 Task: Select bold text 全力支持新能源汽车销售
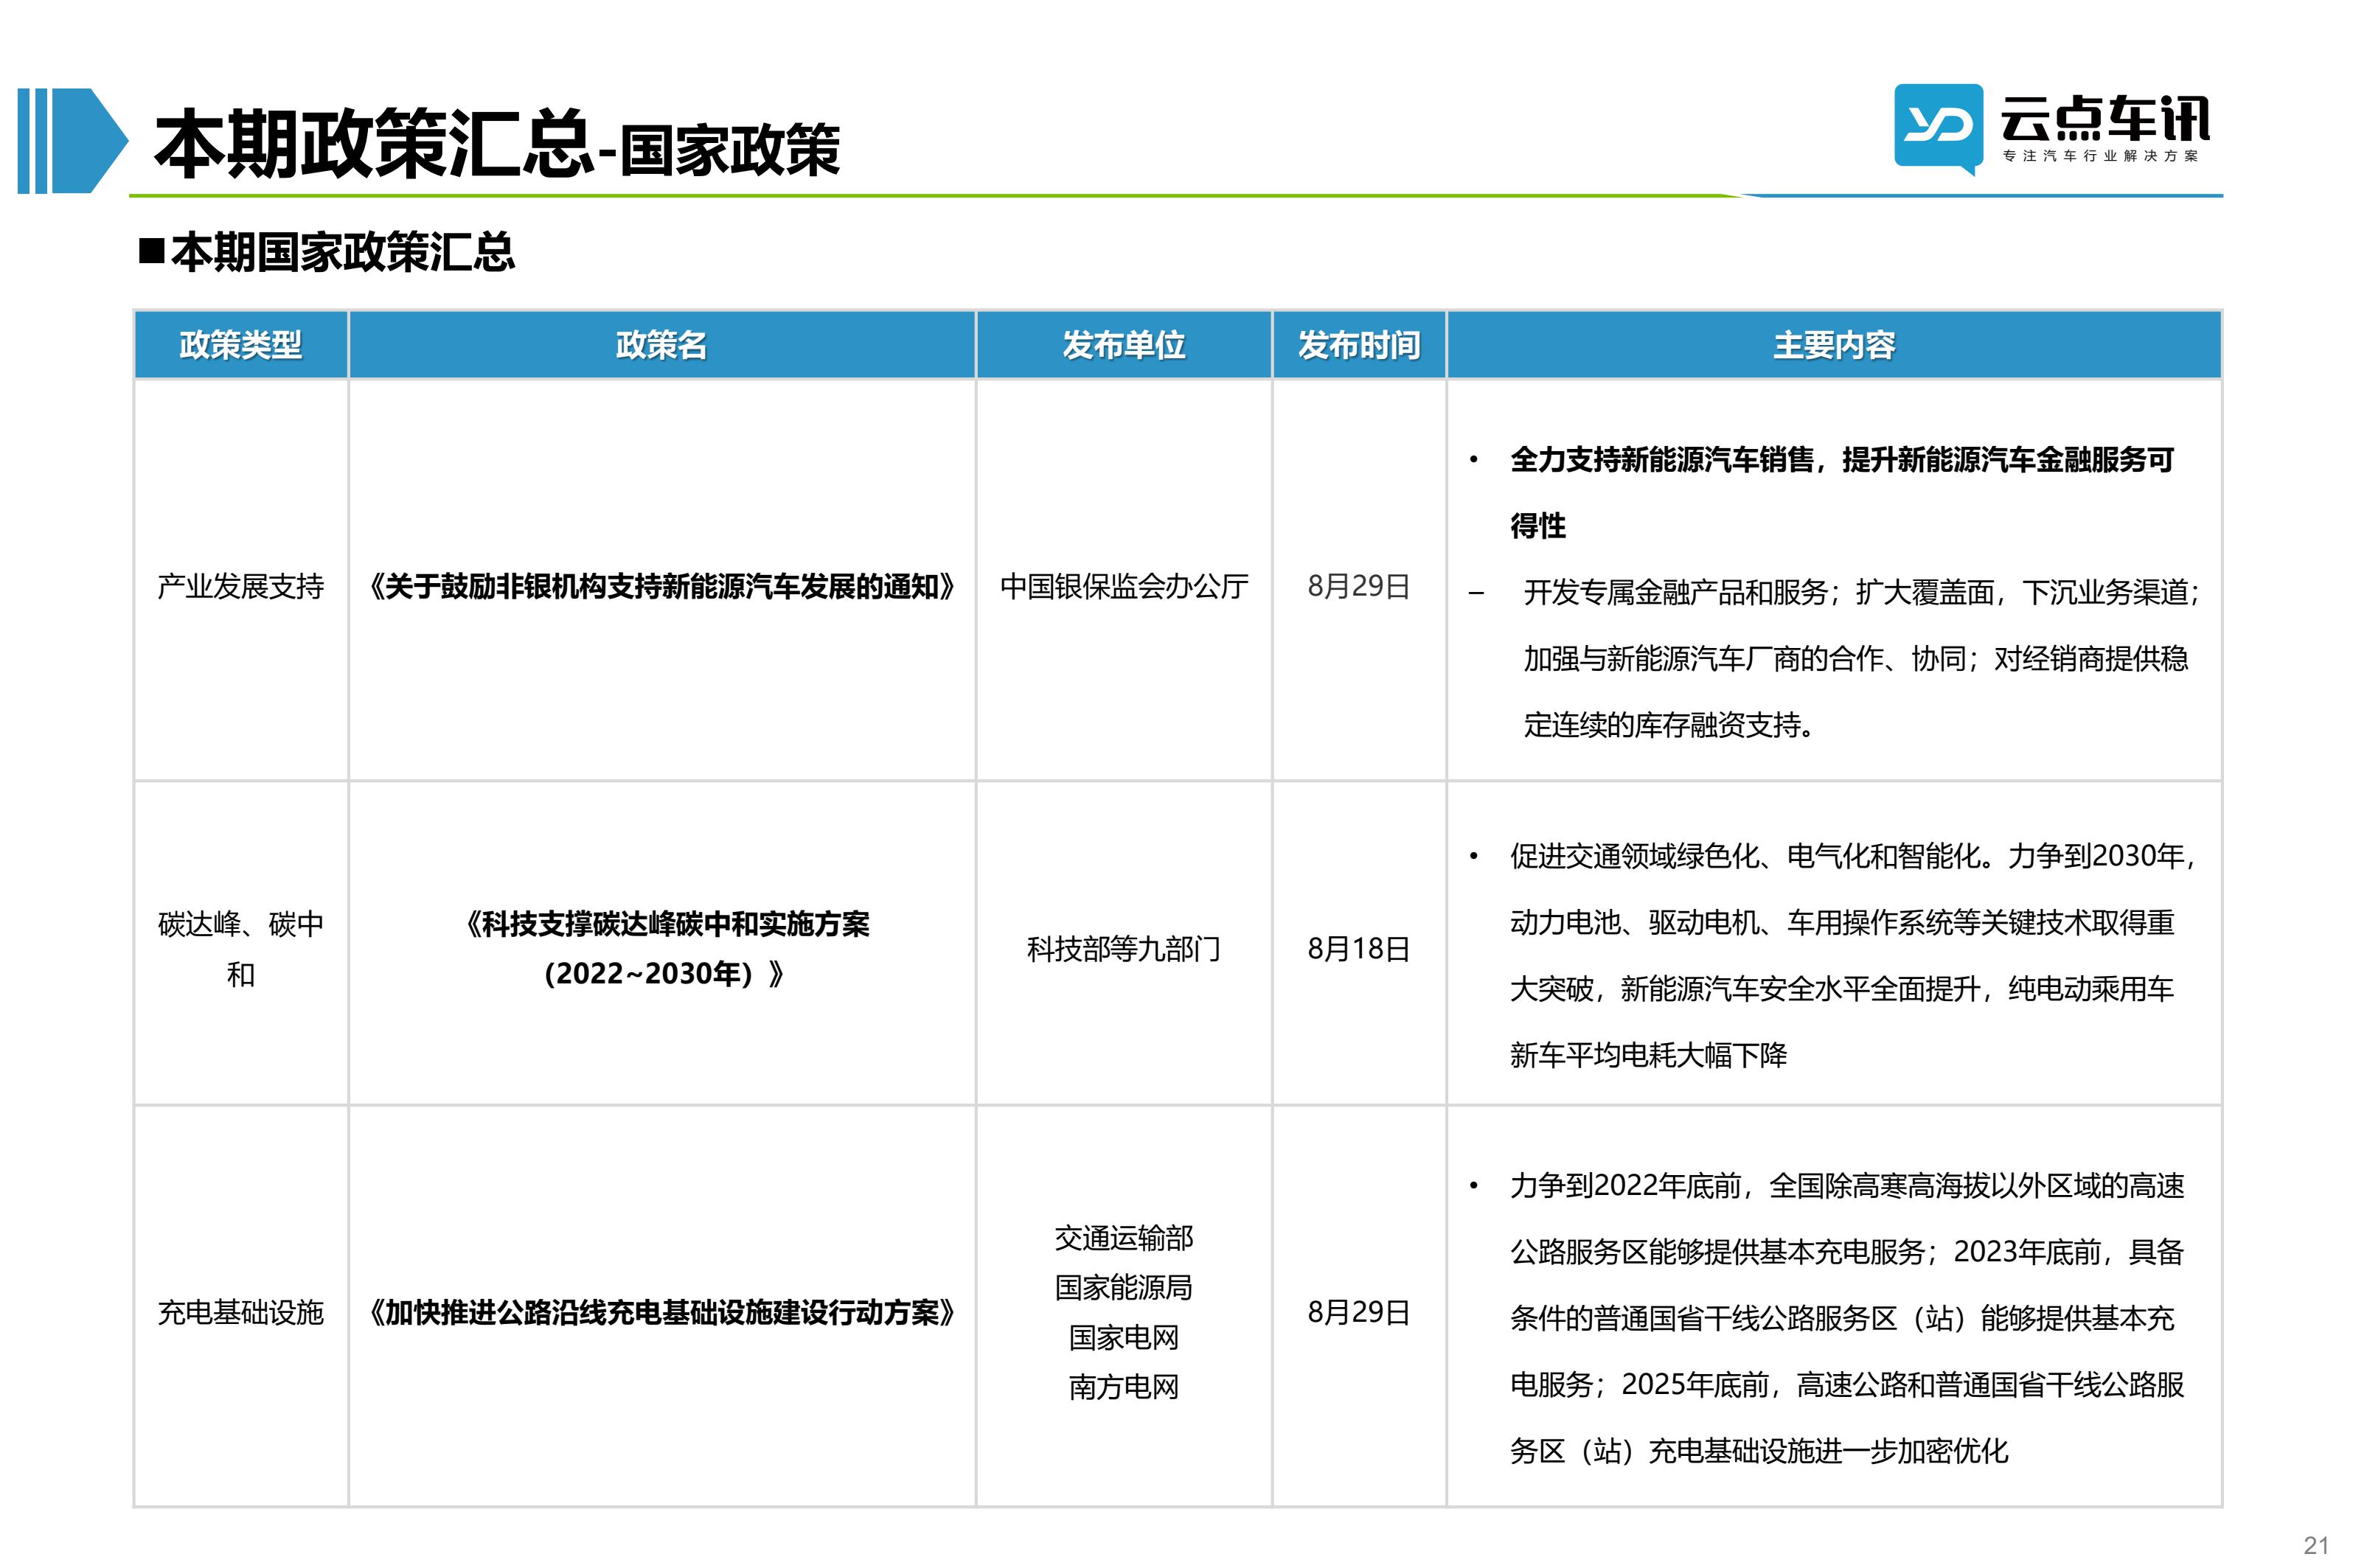[1662, 460]
